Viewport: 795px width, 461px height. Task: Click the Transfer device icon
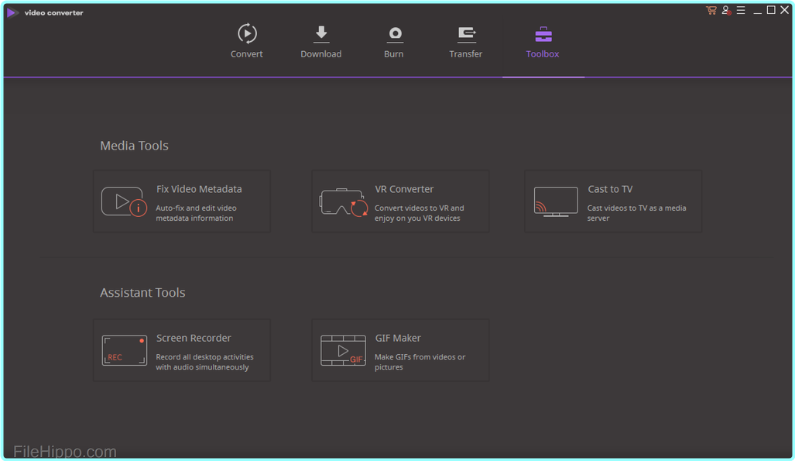click(x=466, y=34)
